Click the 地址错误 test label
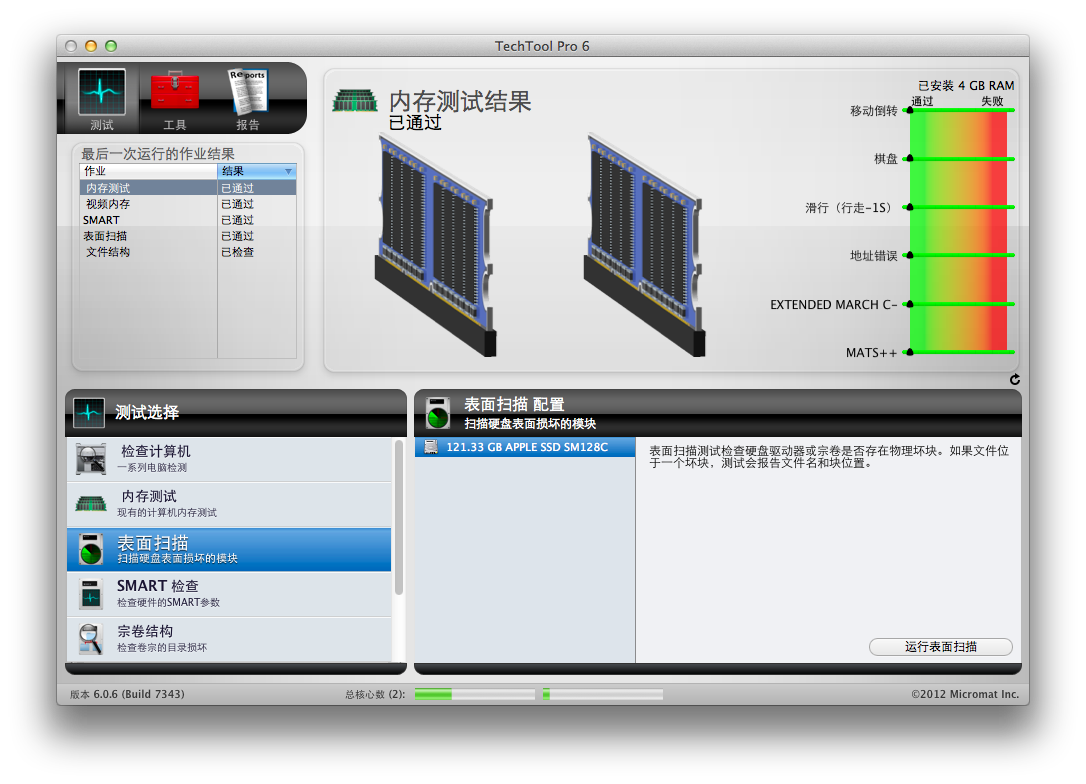This screenshot has width=1086, height=784. pyautogui.click(x=873, y=256)
